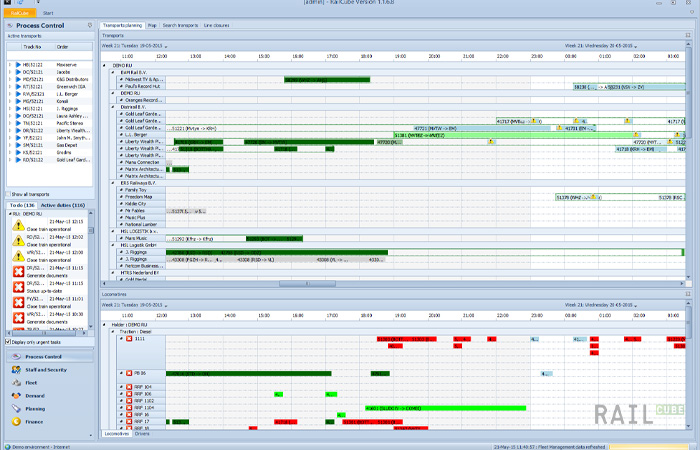Expand the Gold Leaf Garden active transport row
The height and width of the screenshot is (450, 700).
click(x=10, y=160)
